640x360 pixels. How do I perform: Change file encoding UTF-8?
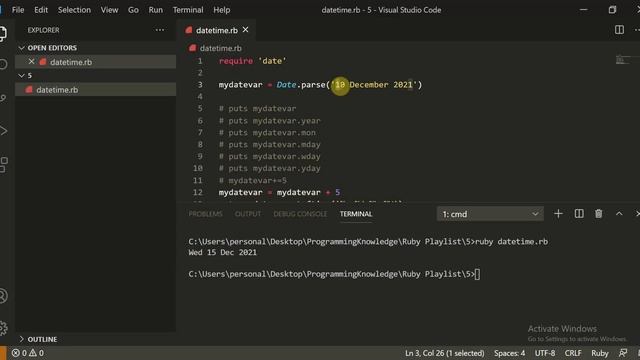pos(545,353)
